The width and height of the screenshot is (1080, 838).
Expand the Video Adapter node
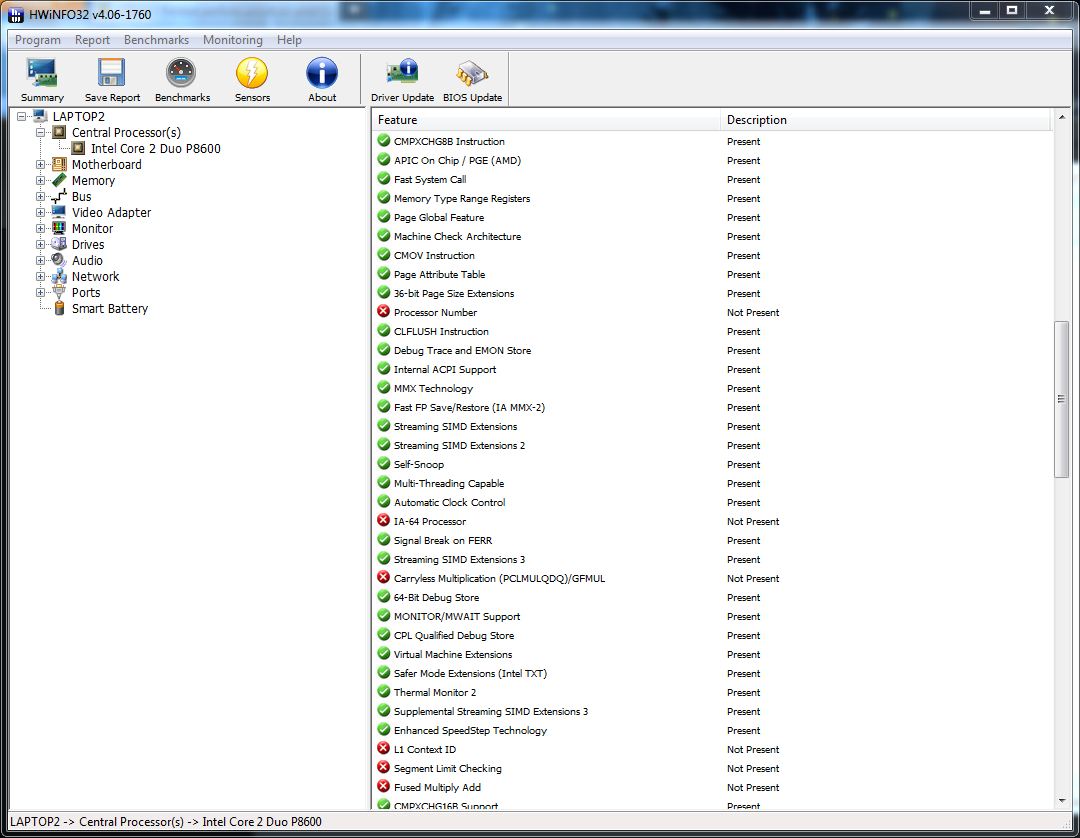(41, 213)
